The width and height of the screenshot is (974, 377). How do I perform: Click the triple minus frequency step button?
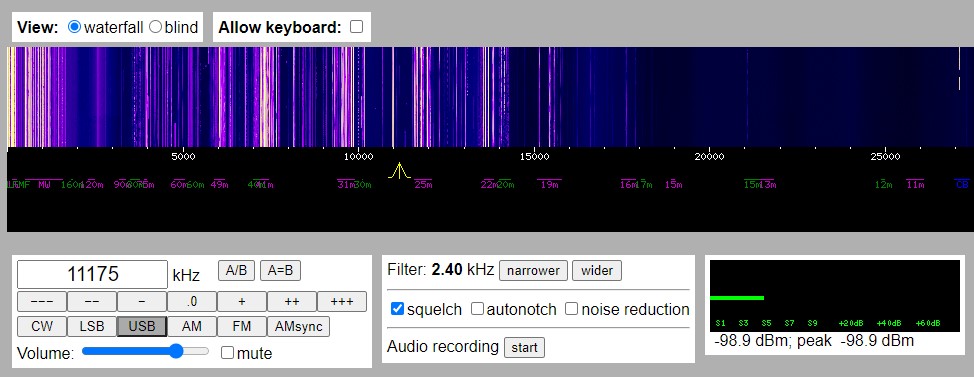click(x=42, y=301)
